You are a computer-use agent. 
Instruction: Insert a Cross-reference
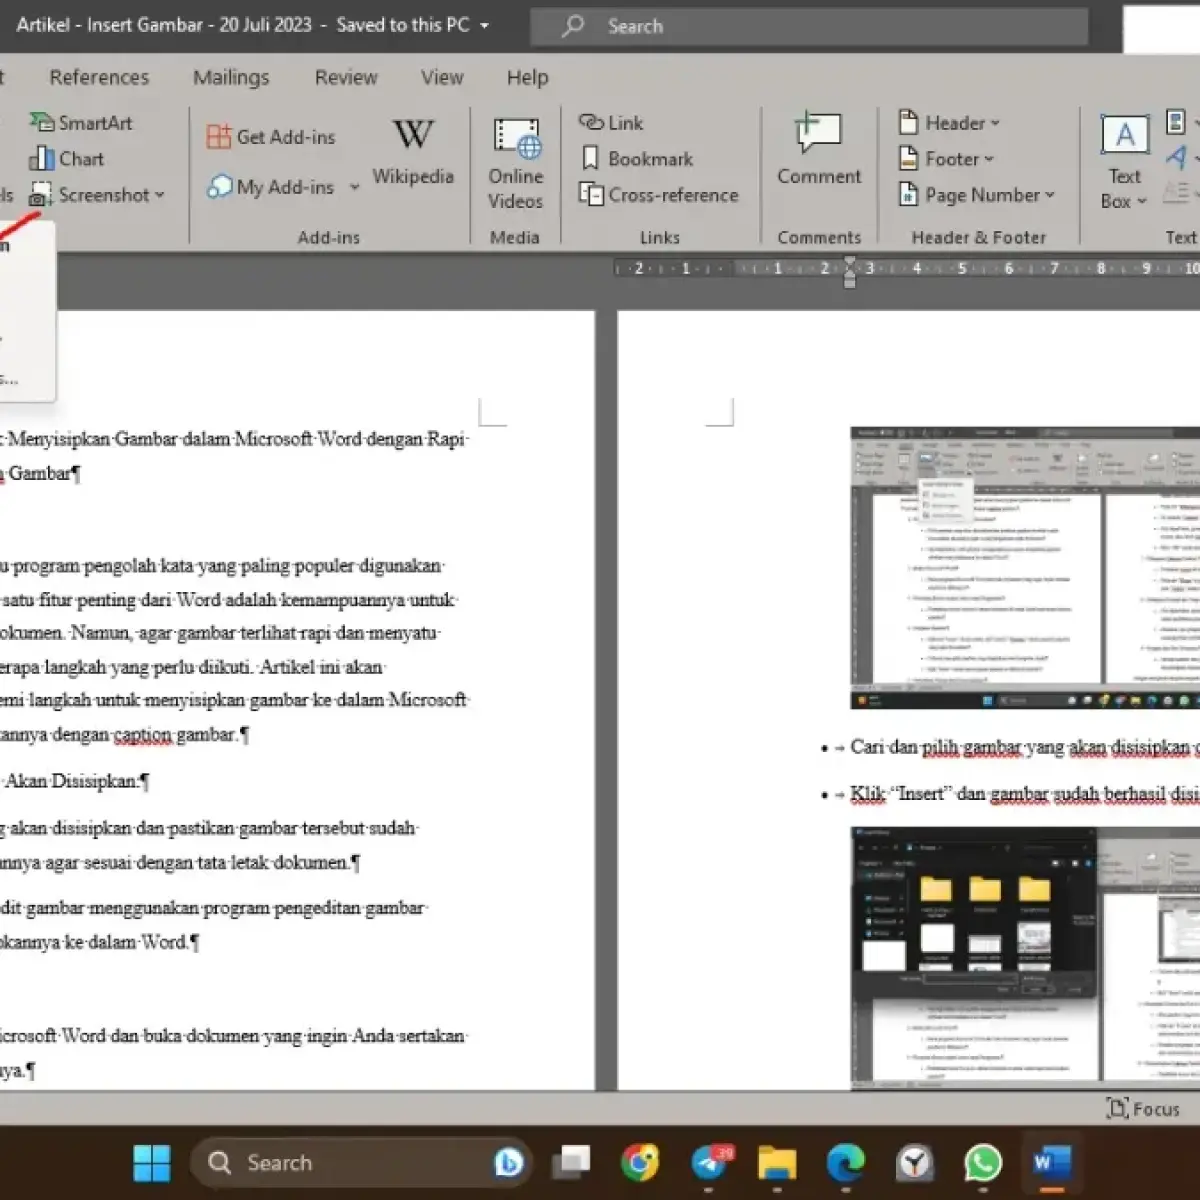pyautogui.click(x=659, y=195)
